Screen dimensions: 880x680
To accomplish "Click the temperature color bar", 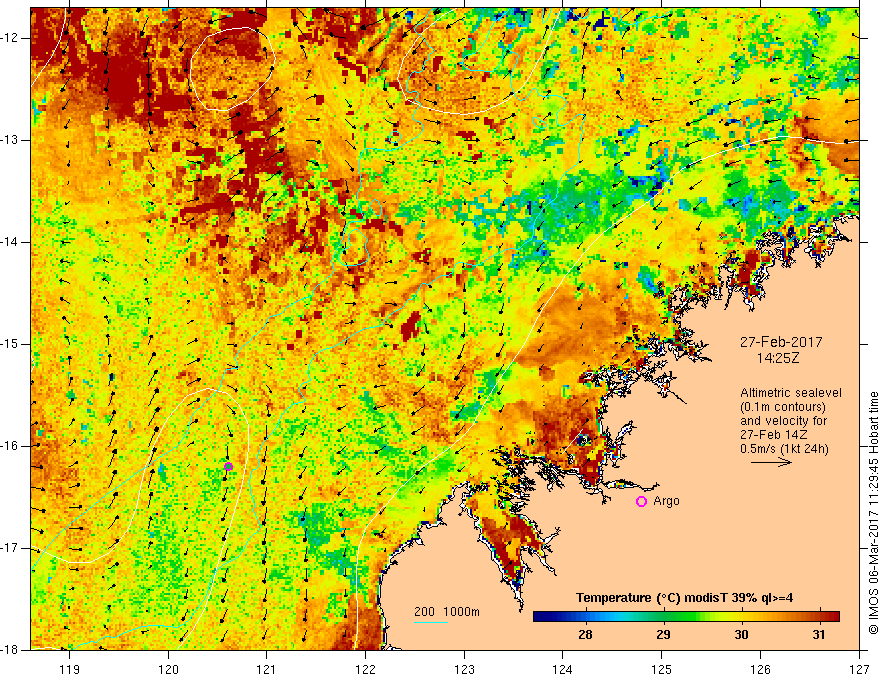I will click(686, 617).
